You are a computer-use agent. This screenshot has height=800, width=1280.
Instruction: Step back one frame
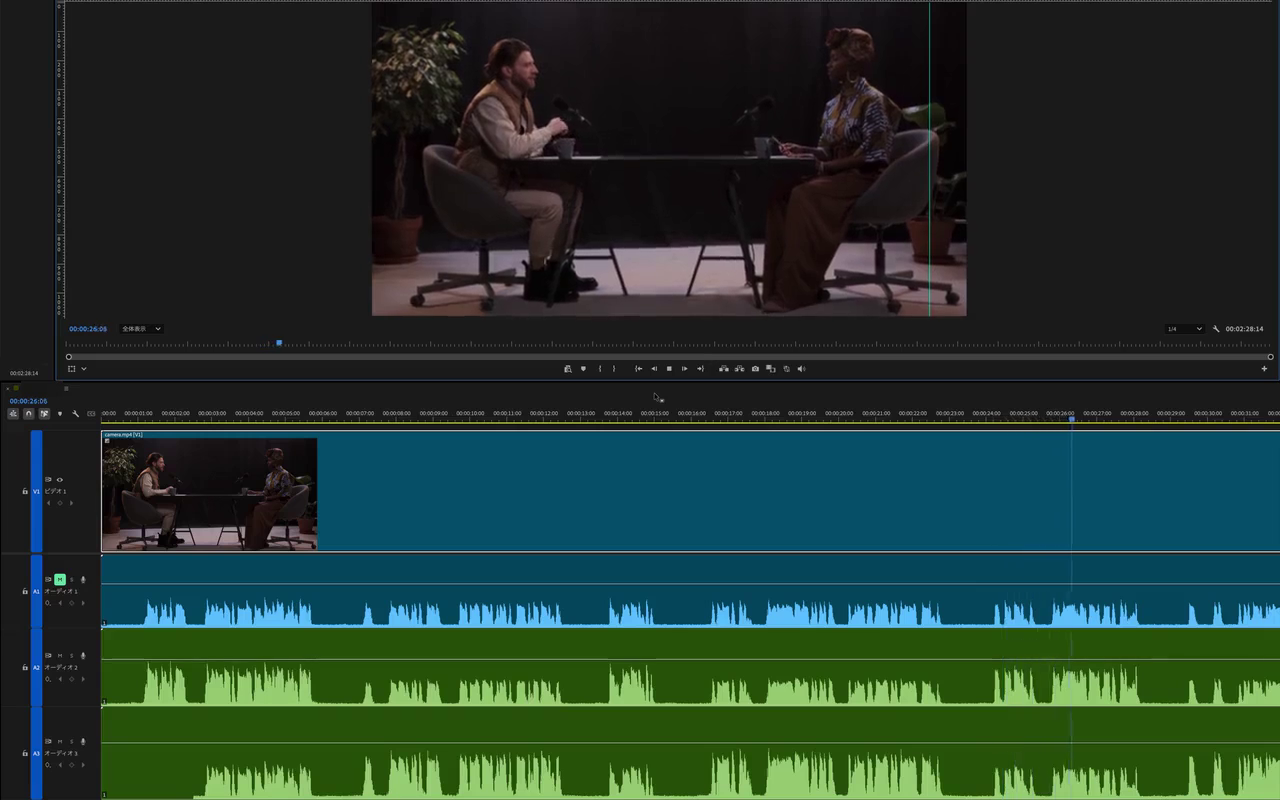pos(654,369)
